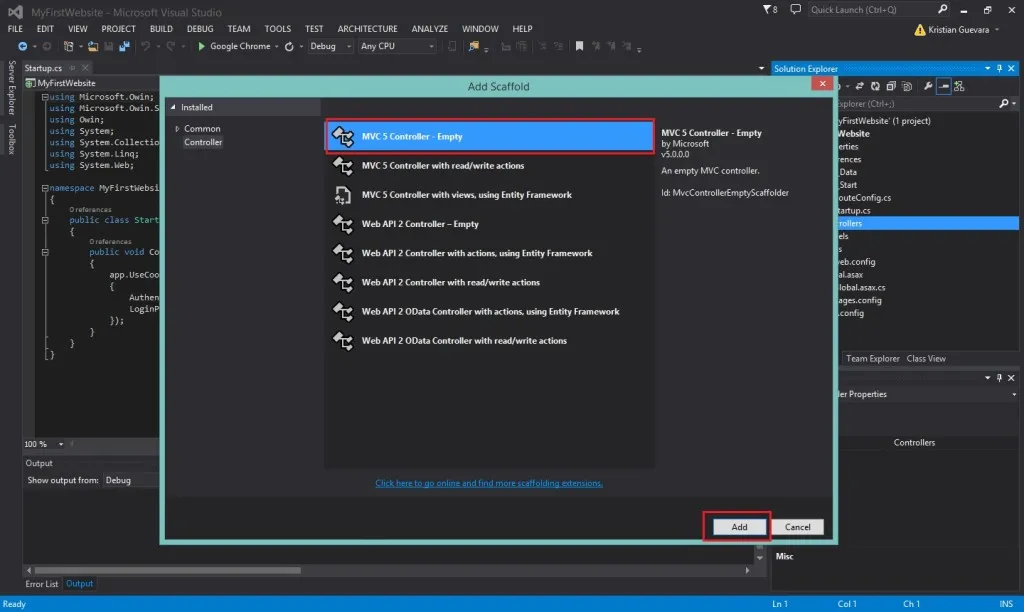Select Web API 2 Controller – Empty

coord(490,224)
